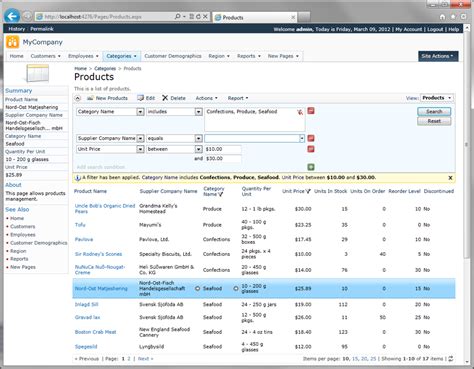The image size is (474, 369).
Task: Click the Add search condition field
Action: tap(101, 167)
